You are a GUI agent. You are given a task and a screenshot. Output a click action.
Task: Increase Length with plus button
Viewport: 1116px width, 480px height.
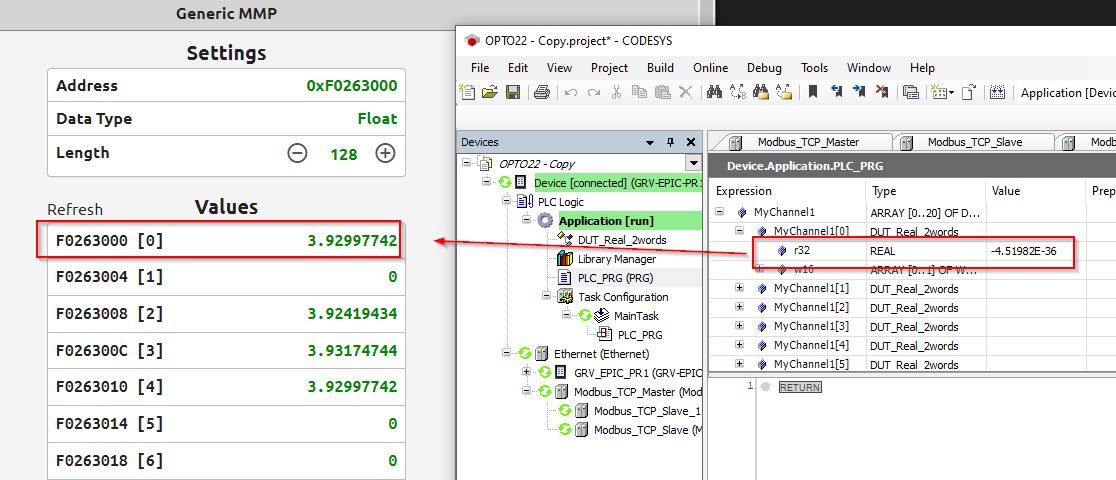click(385, 152)
